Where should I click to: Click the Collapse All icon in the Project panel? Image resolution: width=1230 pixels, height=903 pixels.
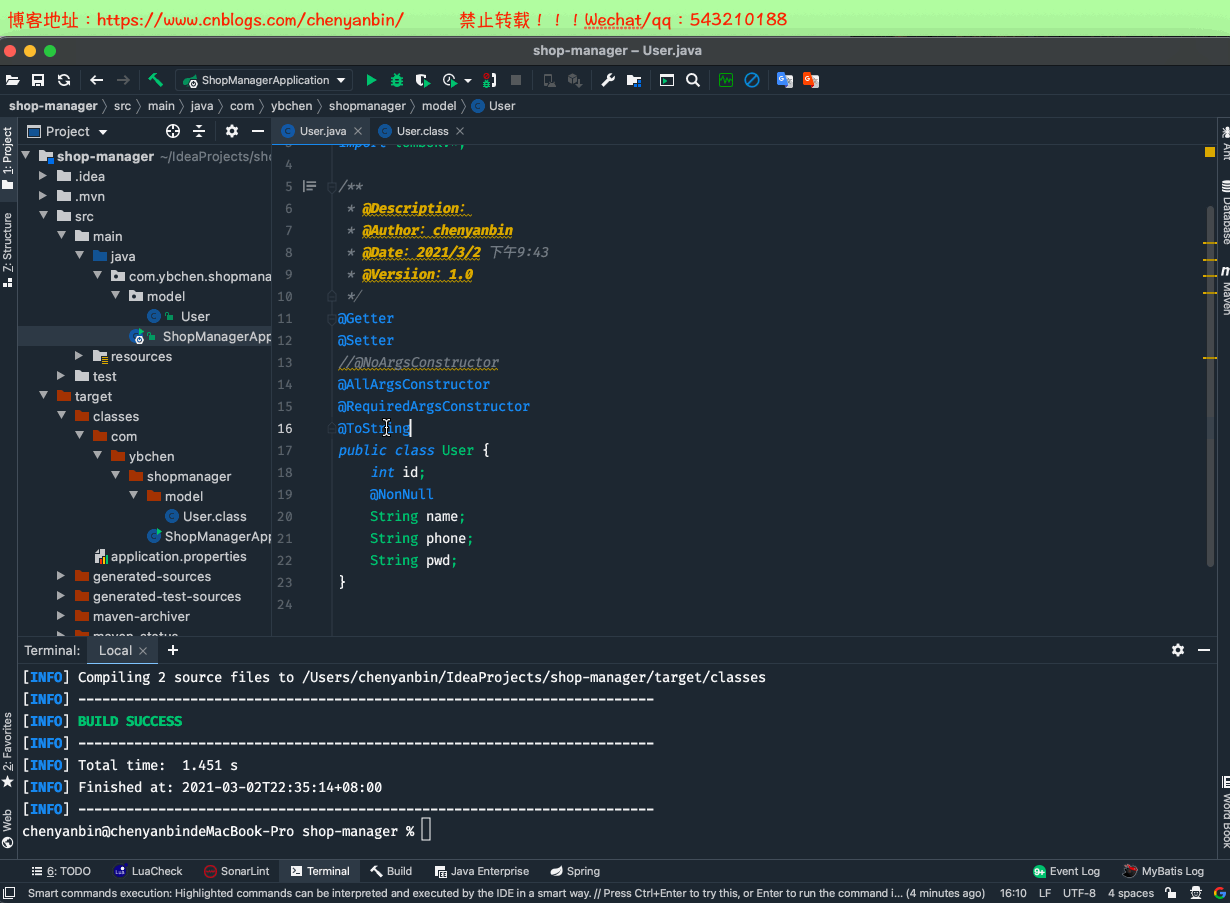point(199,131)
